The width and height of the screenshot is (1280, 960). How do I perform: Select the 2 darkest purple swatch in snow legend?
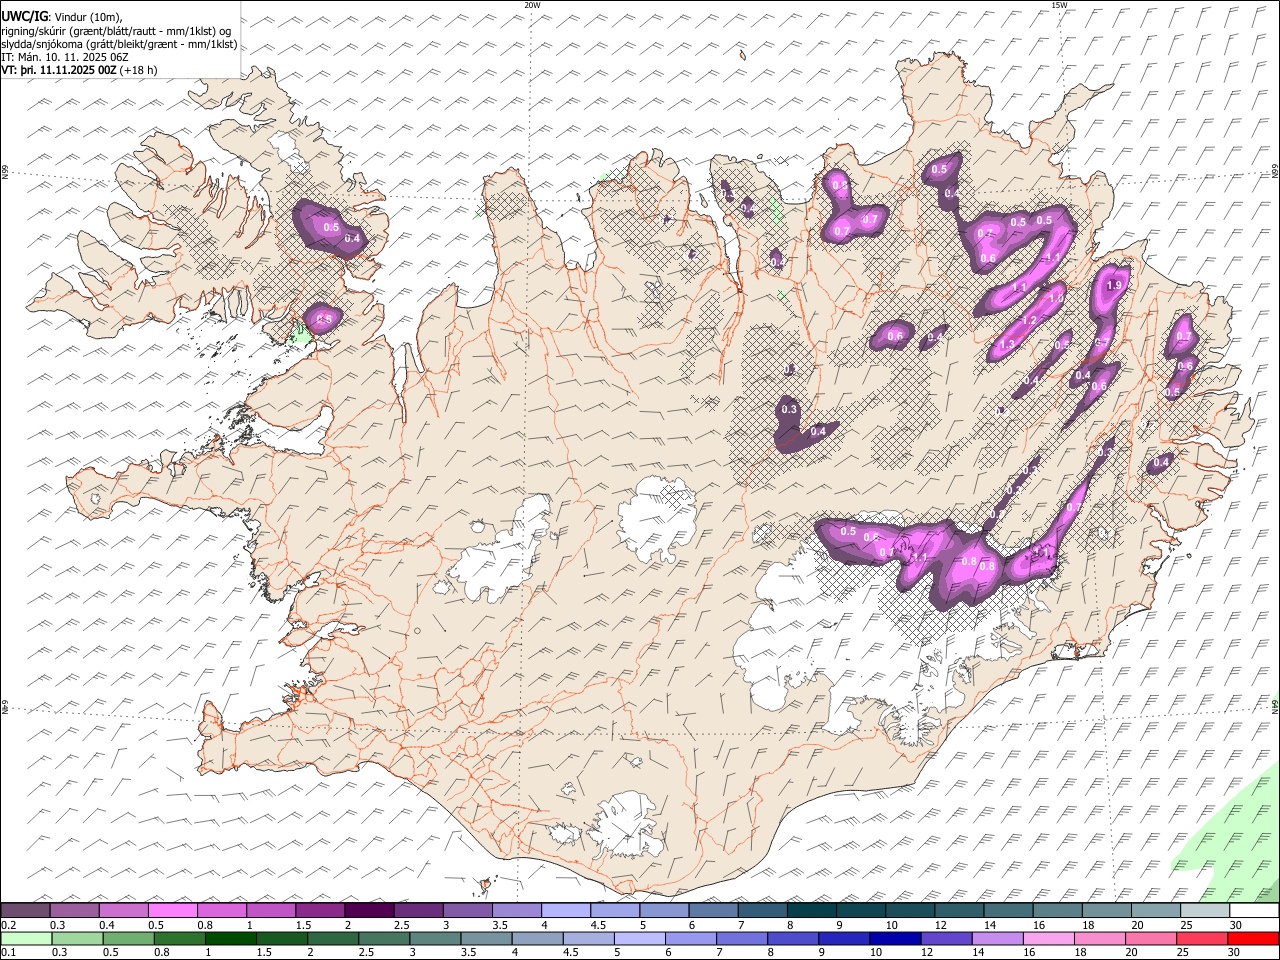click(370, 910)
